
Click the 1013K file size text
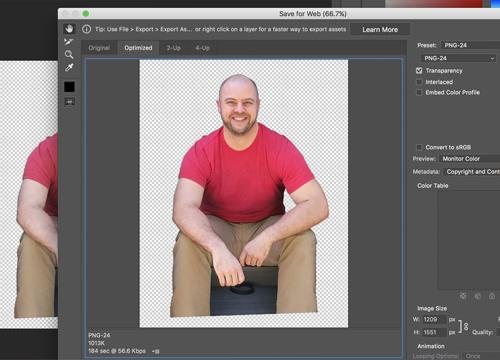click(x=96, y=343)
